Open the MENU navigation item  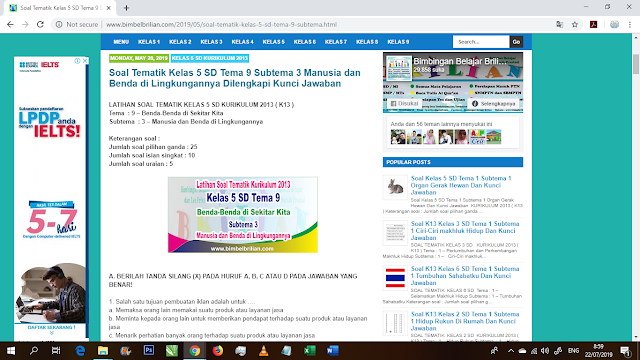[x=121, y=42]
